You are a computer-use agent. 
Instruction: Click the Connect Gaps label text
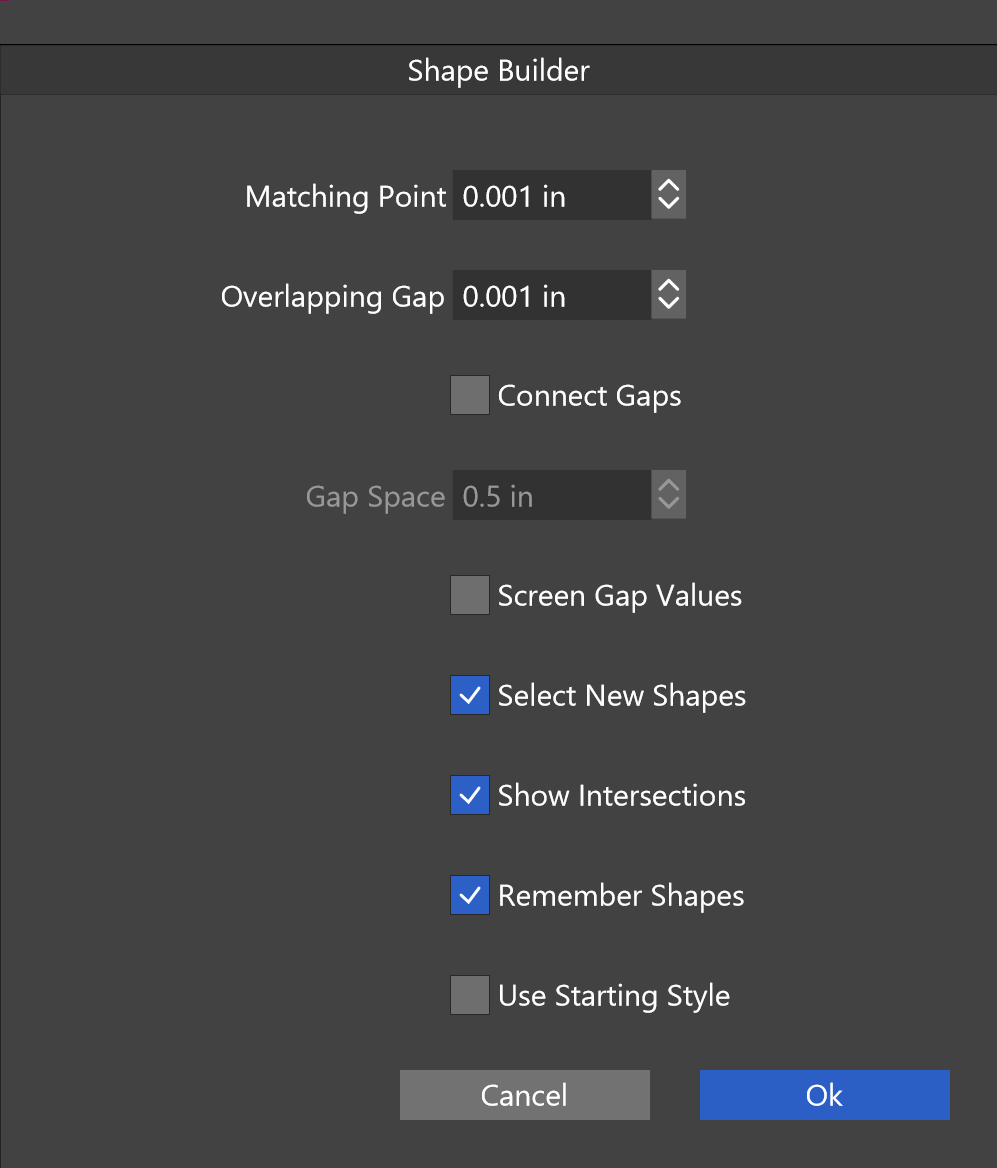point(589,396)
